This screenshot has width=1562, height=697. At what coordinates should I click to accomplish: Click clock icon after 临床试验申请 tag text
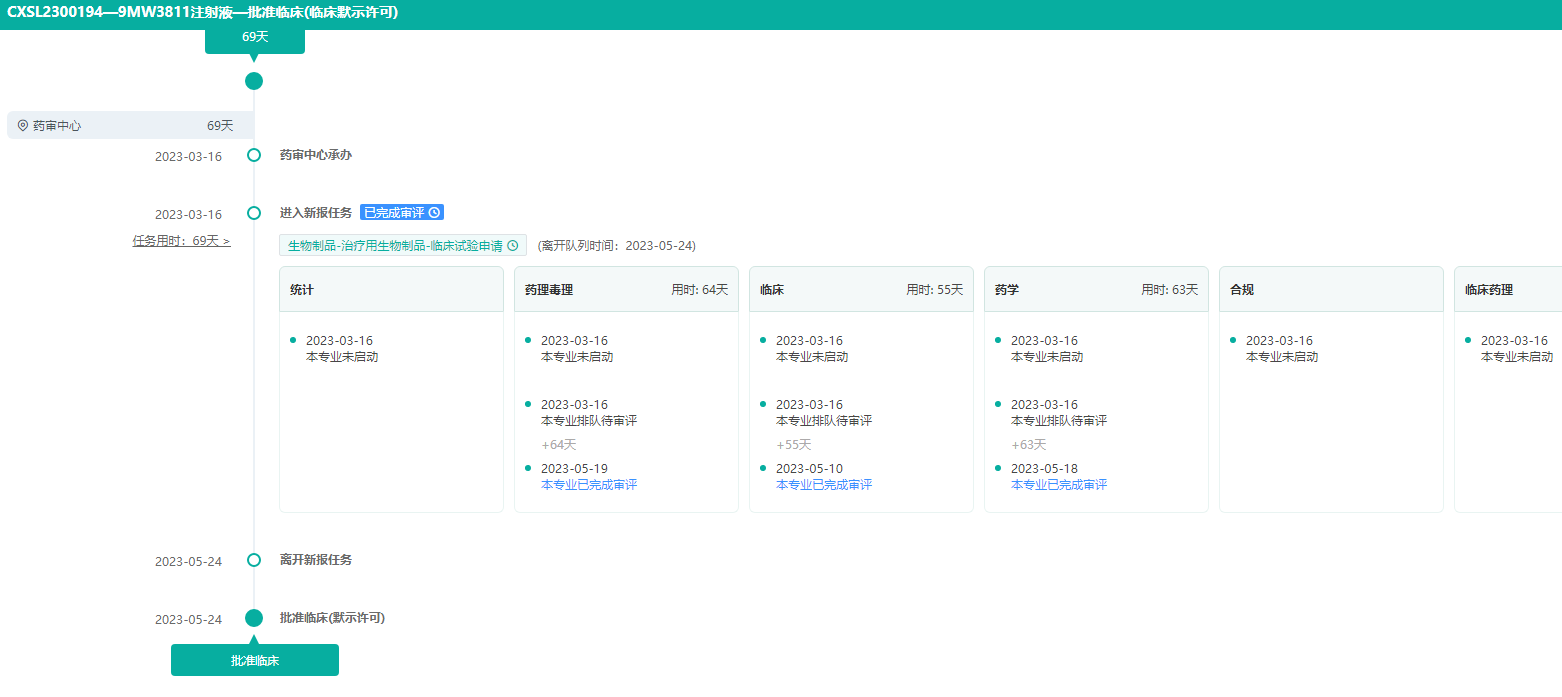(513, 246)
